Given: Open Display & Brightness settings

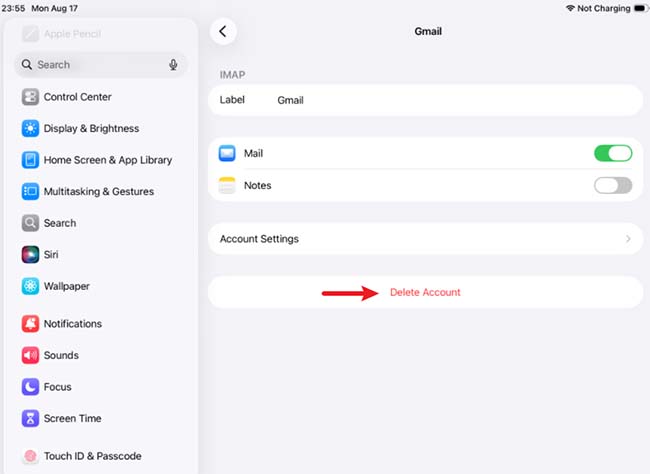Looking at the screenshot, I should (91, 128).
